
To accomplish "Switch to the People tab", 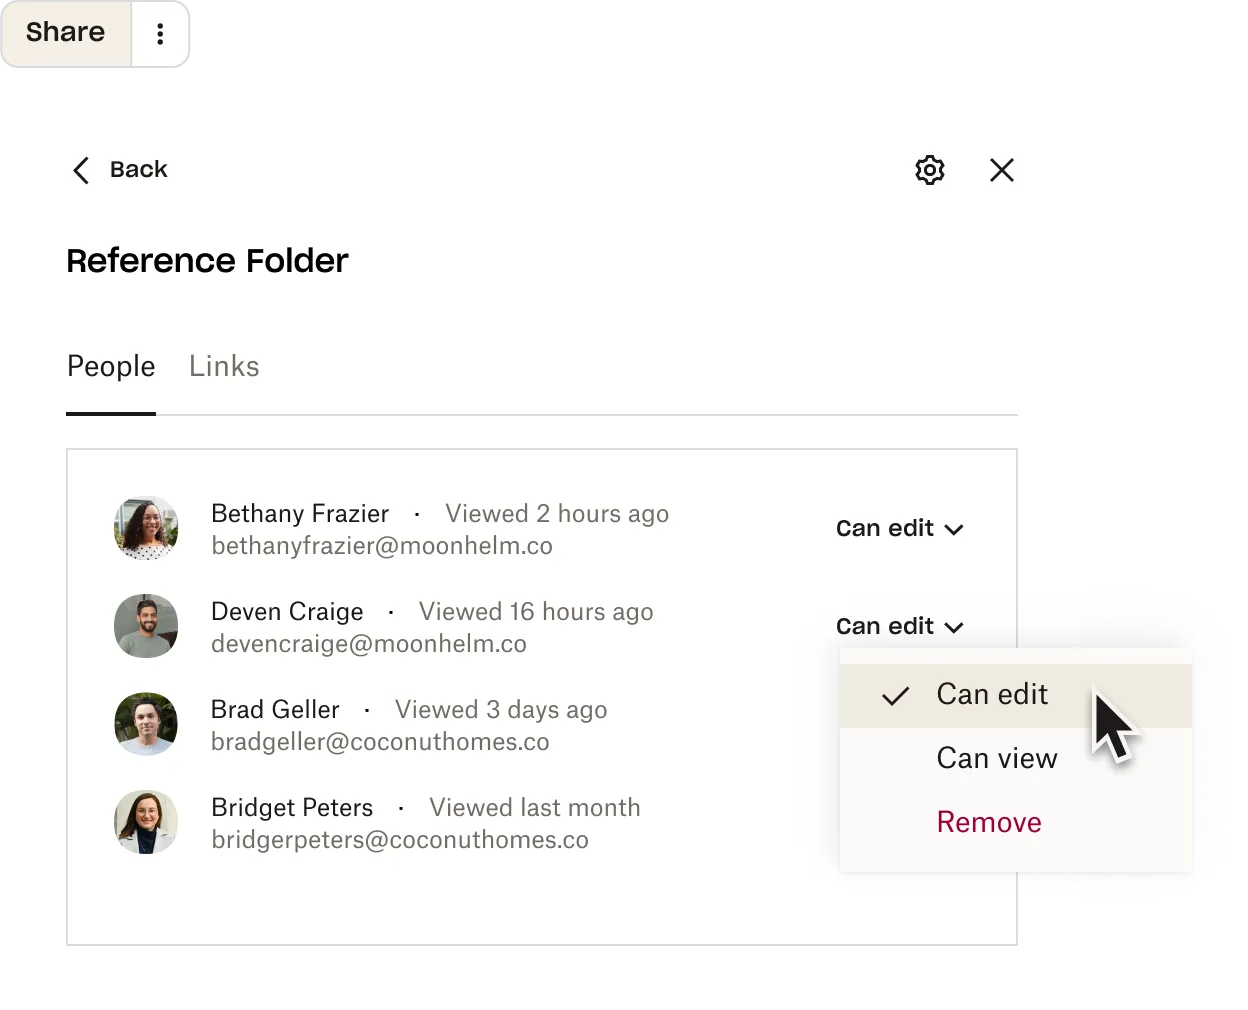I will pyautogui.click(x=111, y=367).
